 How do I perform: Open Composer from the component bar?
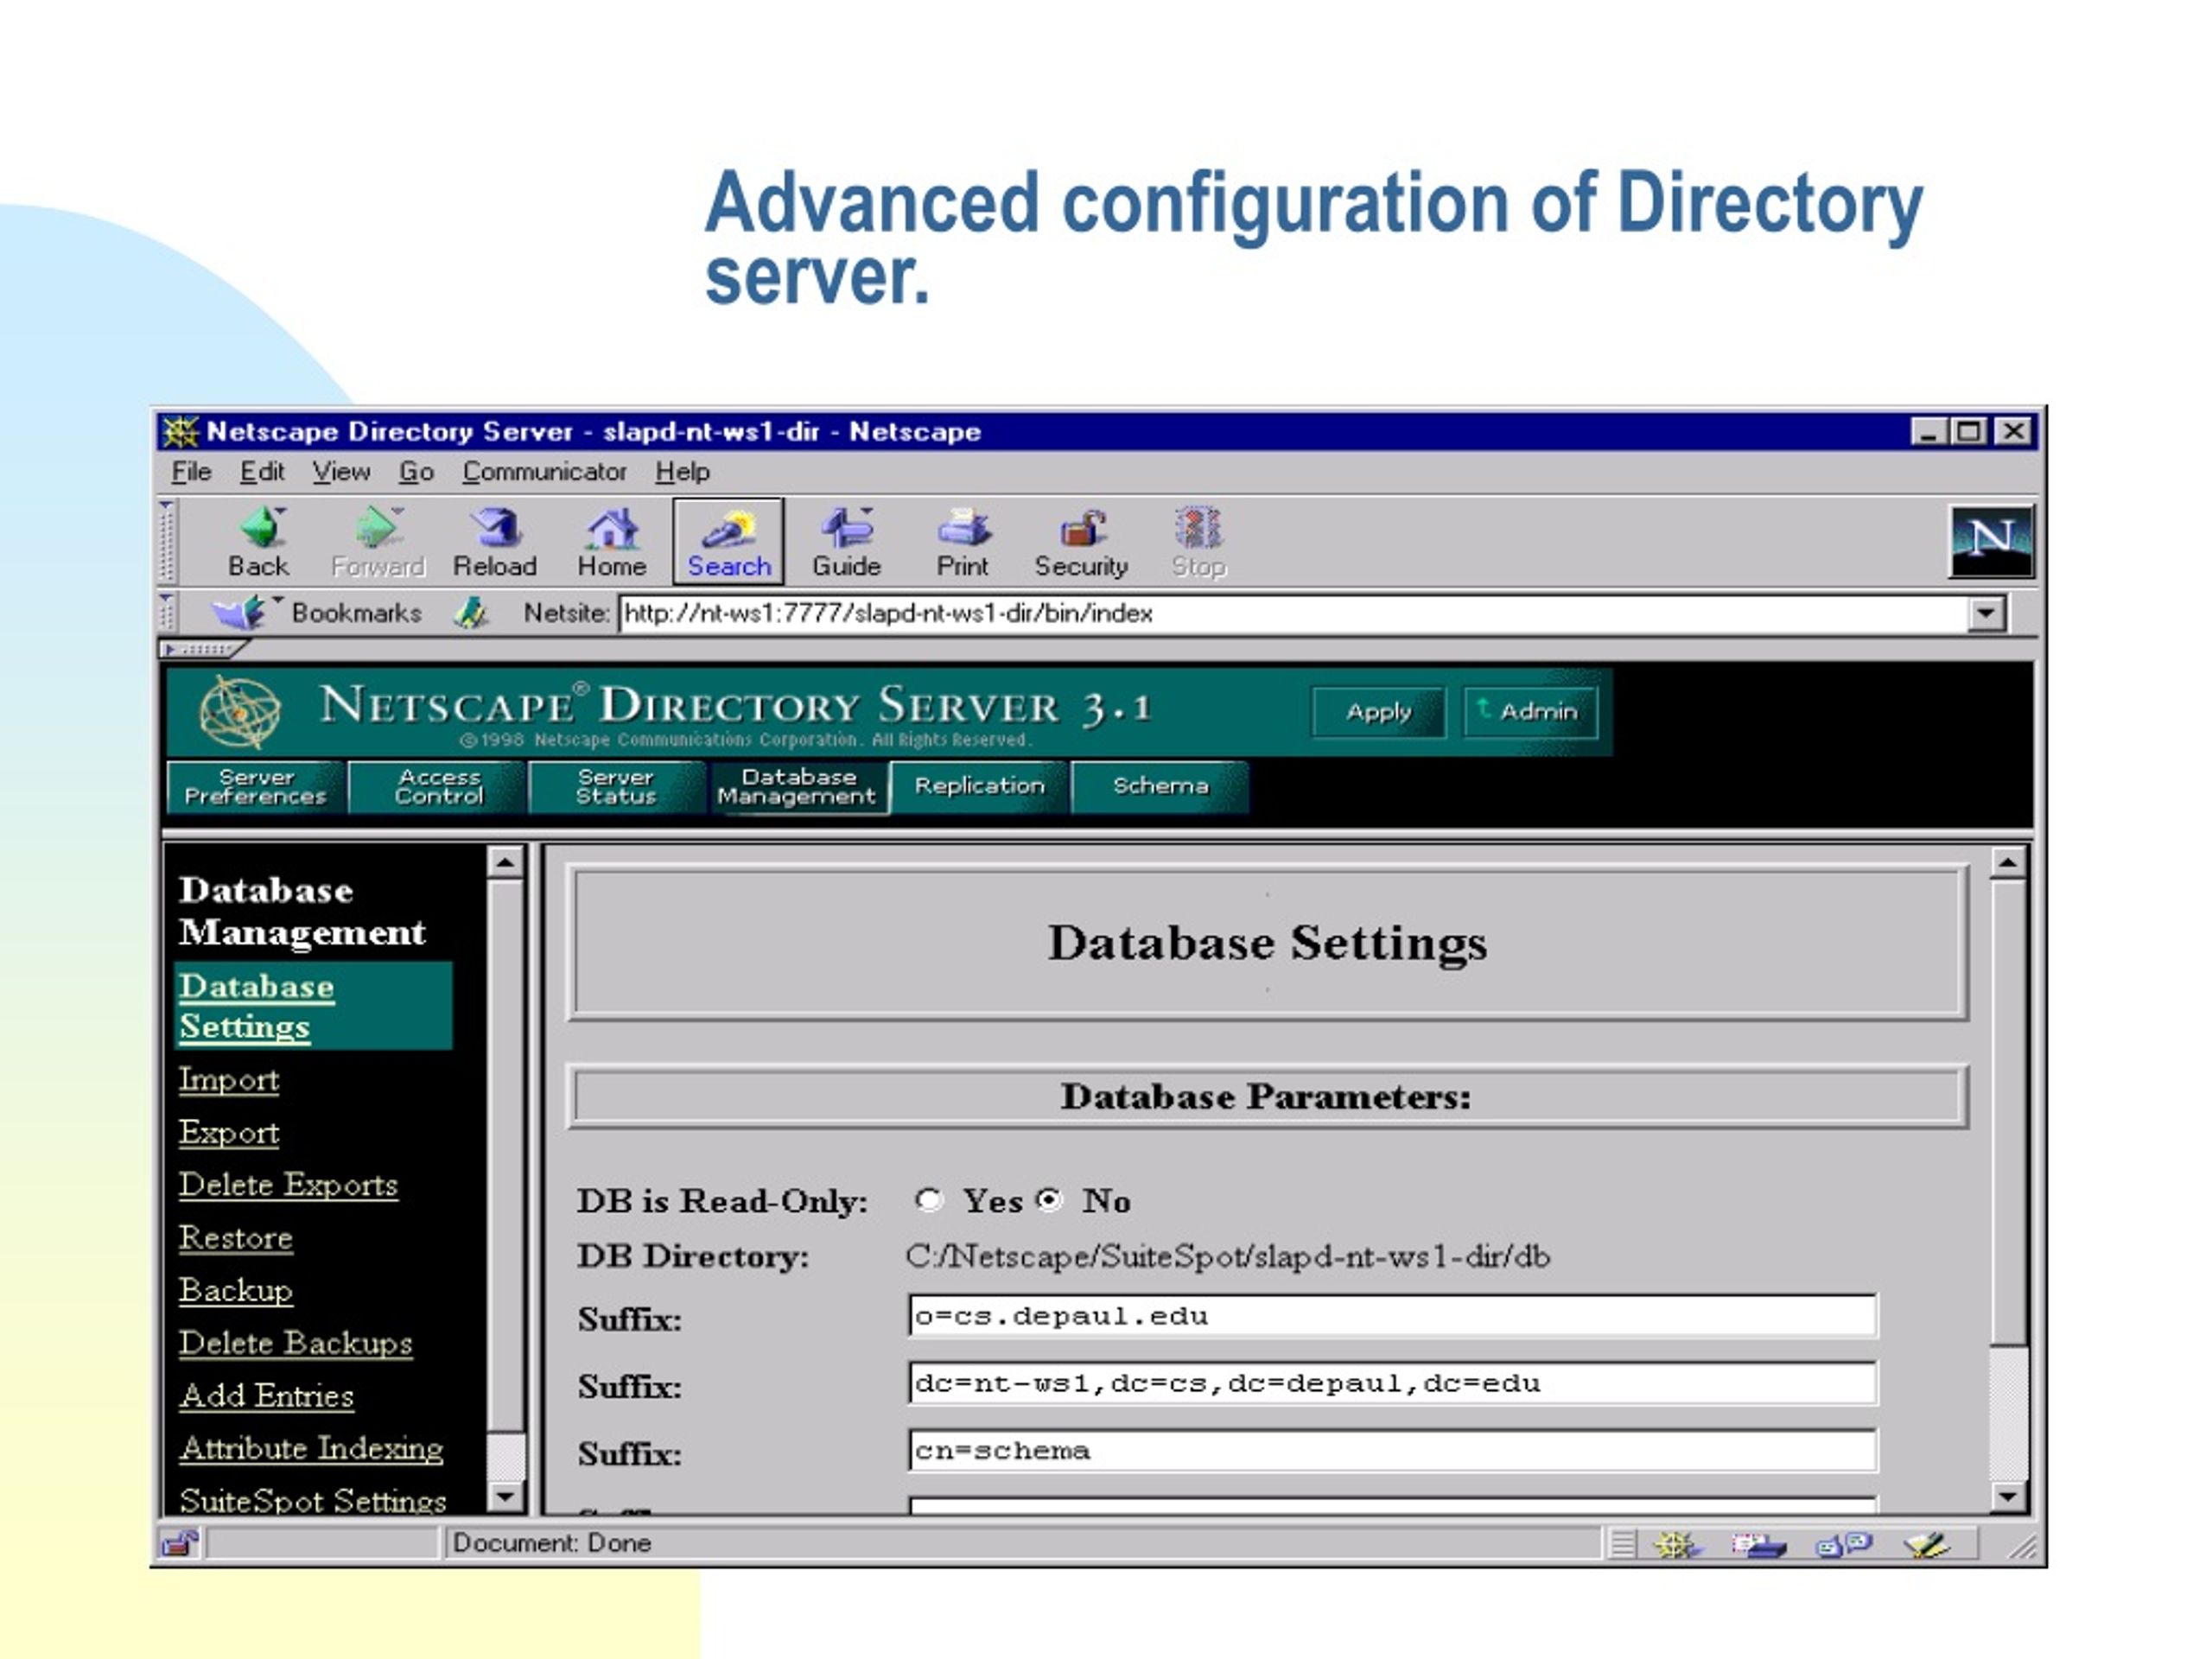[1927, 1545]
